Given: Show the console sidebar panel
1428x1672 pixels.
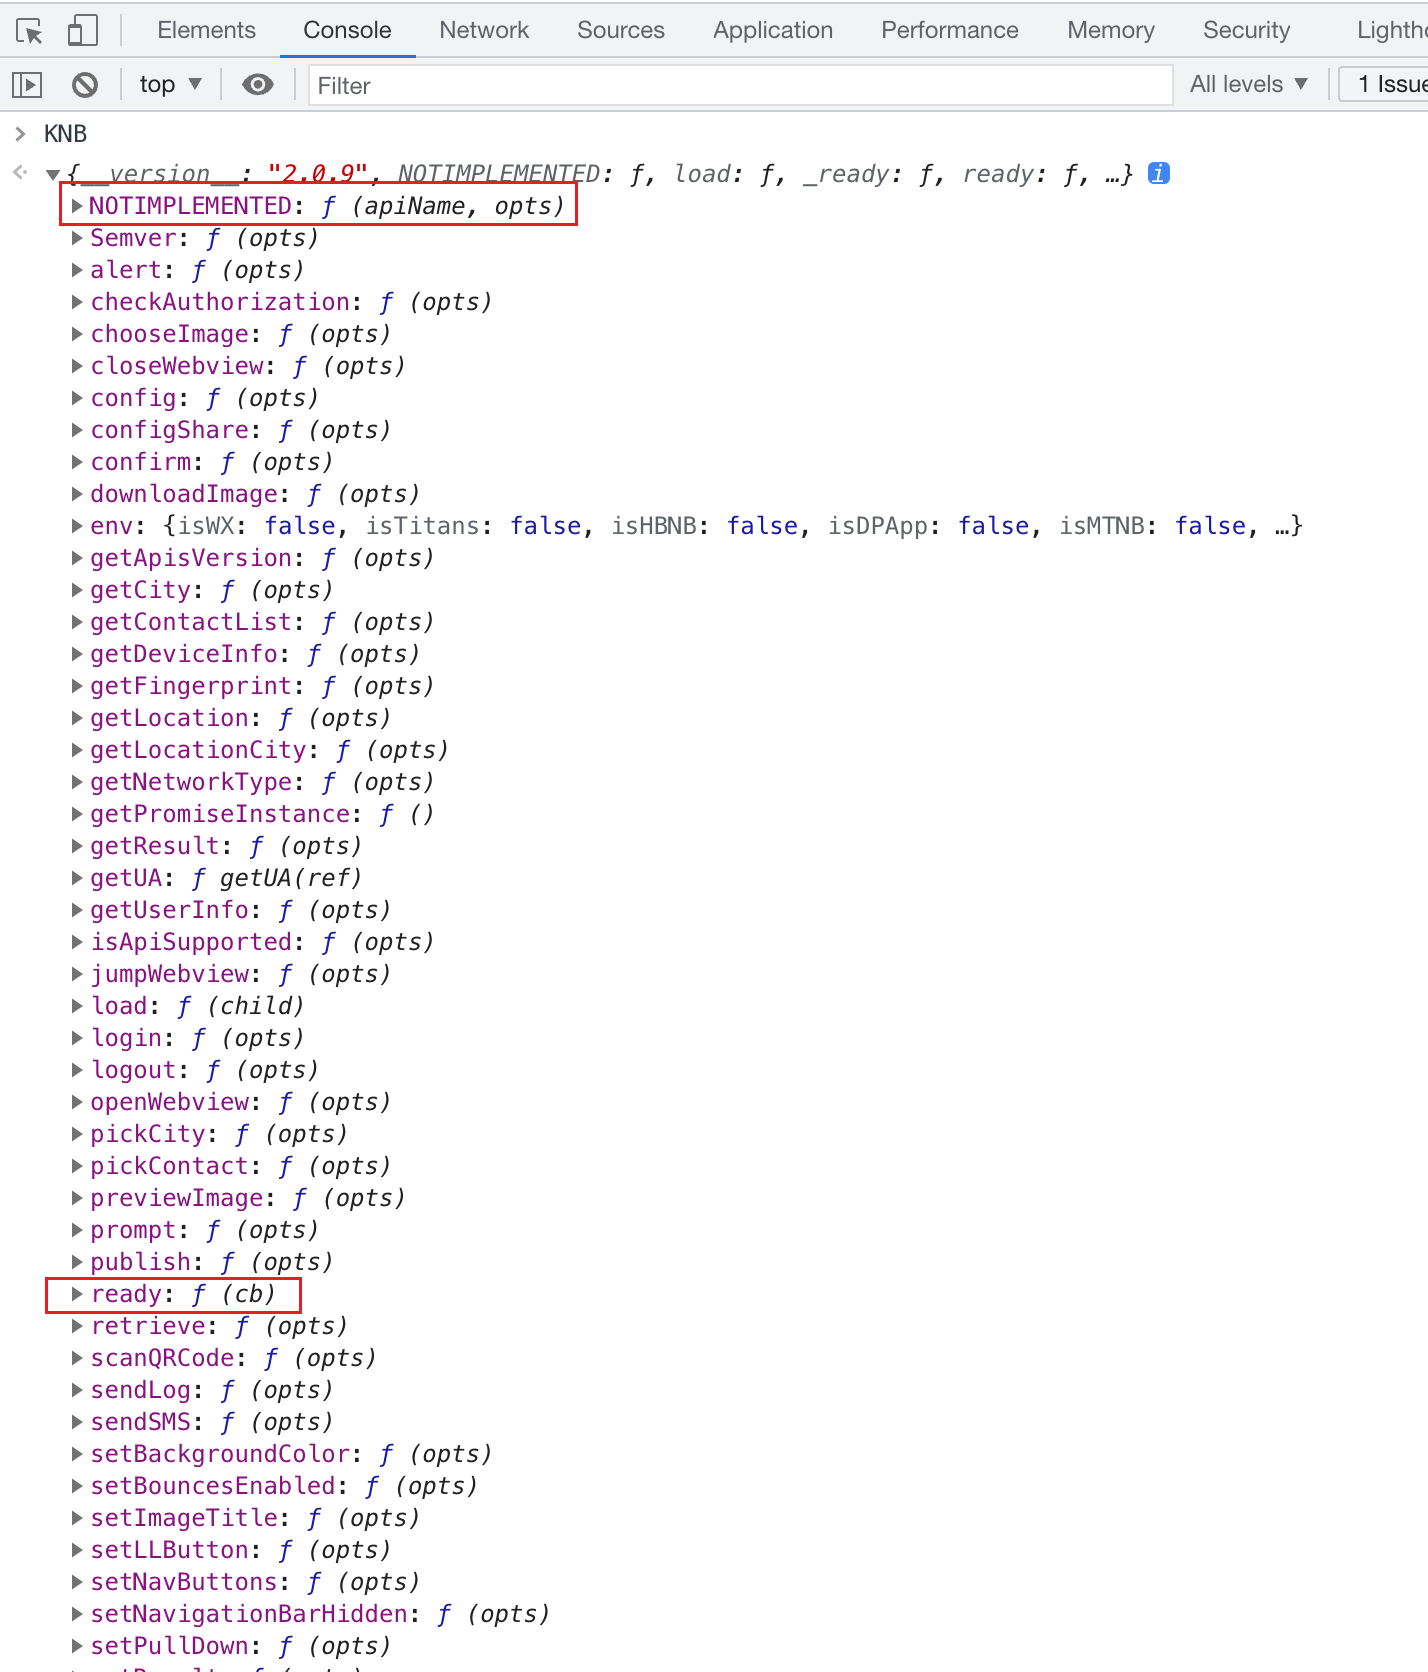Looking at the screenshot, I should pyautogui.click(x=27, y=85).
